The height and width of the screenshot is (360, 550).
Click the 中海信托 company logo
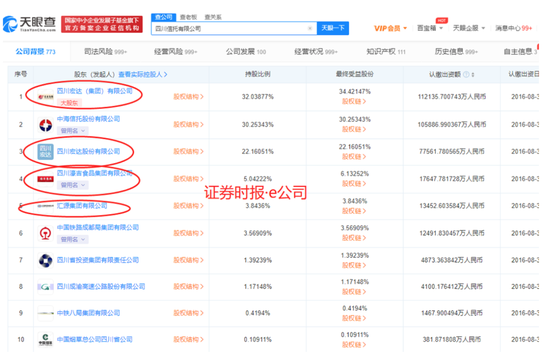(x=46, y=125)
